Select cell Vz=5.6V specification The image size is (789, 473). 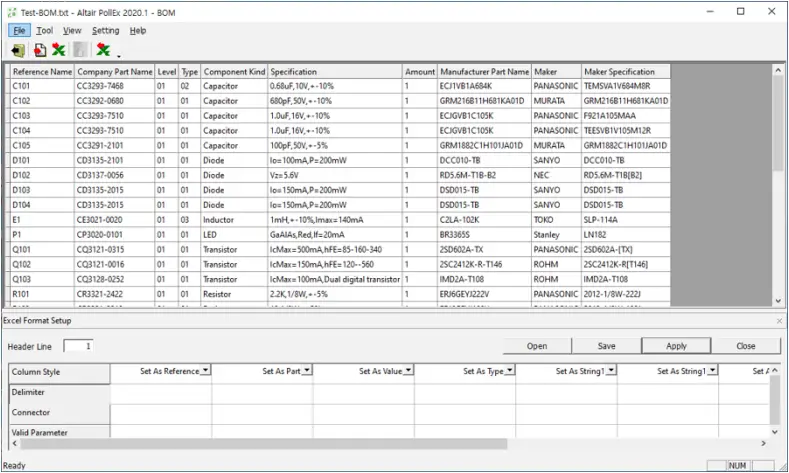tap(335, 175)
